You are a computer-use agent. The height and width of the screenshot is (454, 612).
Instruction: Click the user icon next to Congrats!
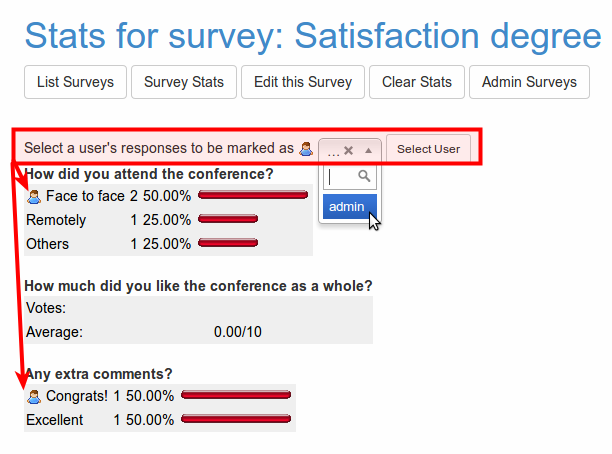[34, 396]
